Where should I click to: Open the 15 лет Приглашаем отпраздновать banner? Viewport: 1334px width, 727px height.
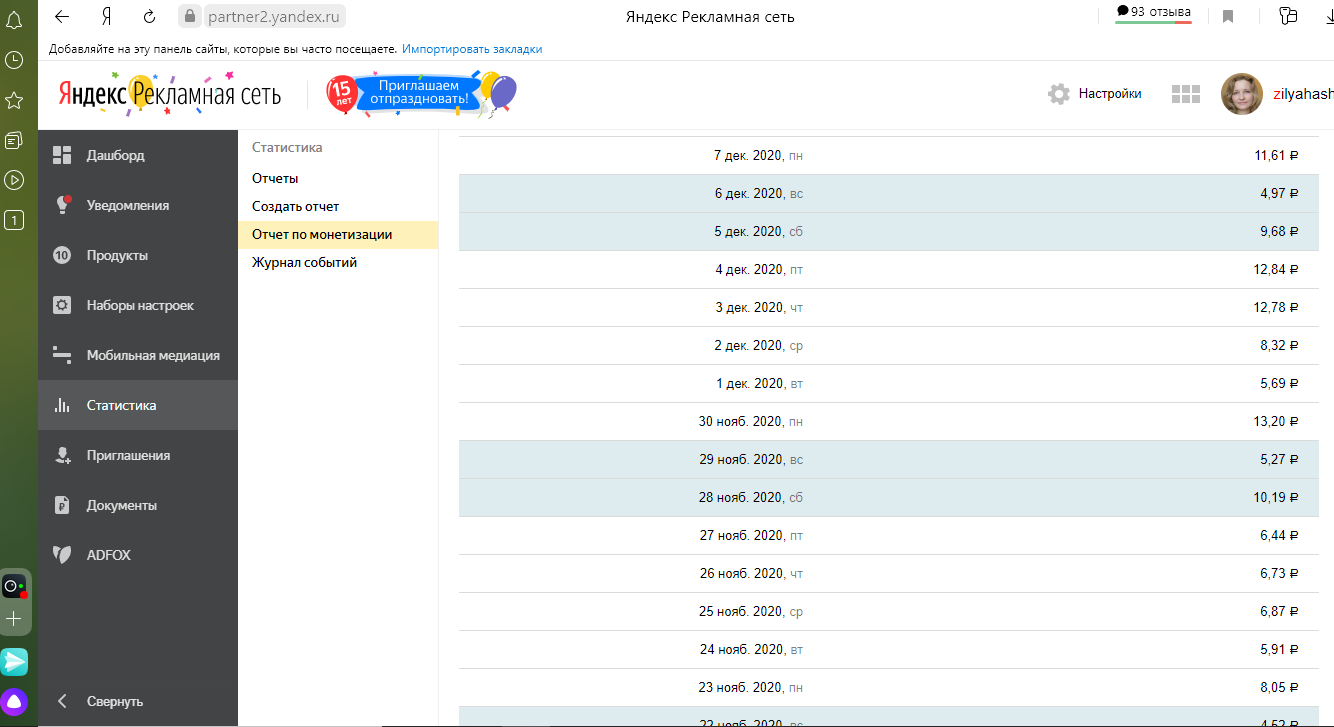coord(421,93)
